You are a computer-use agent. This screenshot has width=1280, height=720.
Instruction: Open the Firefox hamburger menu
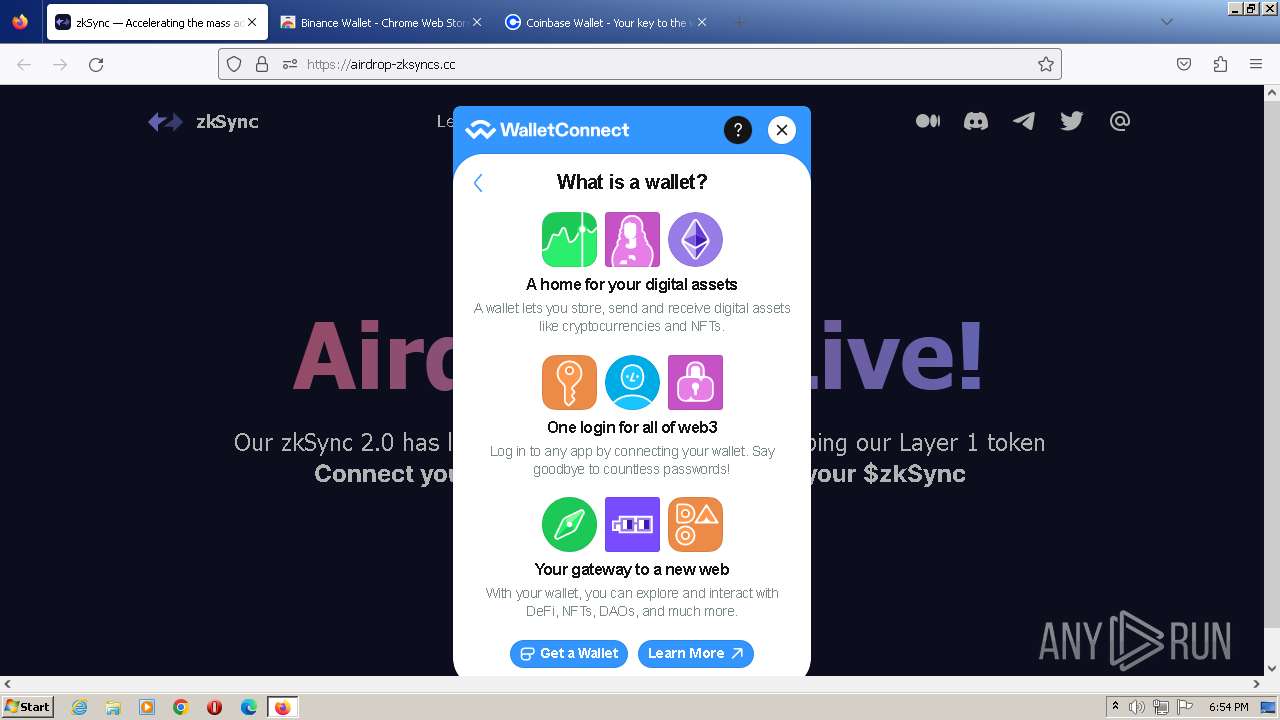(1256, 64)
